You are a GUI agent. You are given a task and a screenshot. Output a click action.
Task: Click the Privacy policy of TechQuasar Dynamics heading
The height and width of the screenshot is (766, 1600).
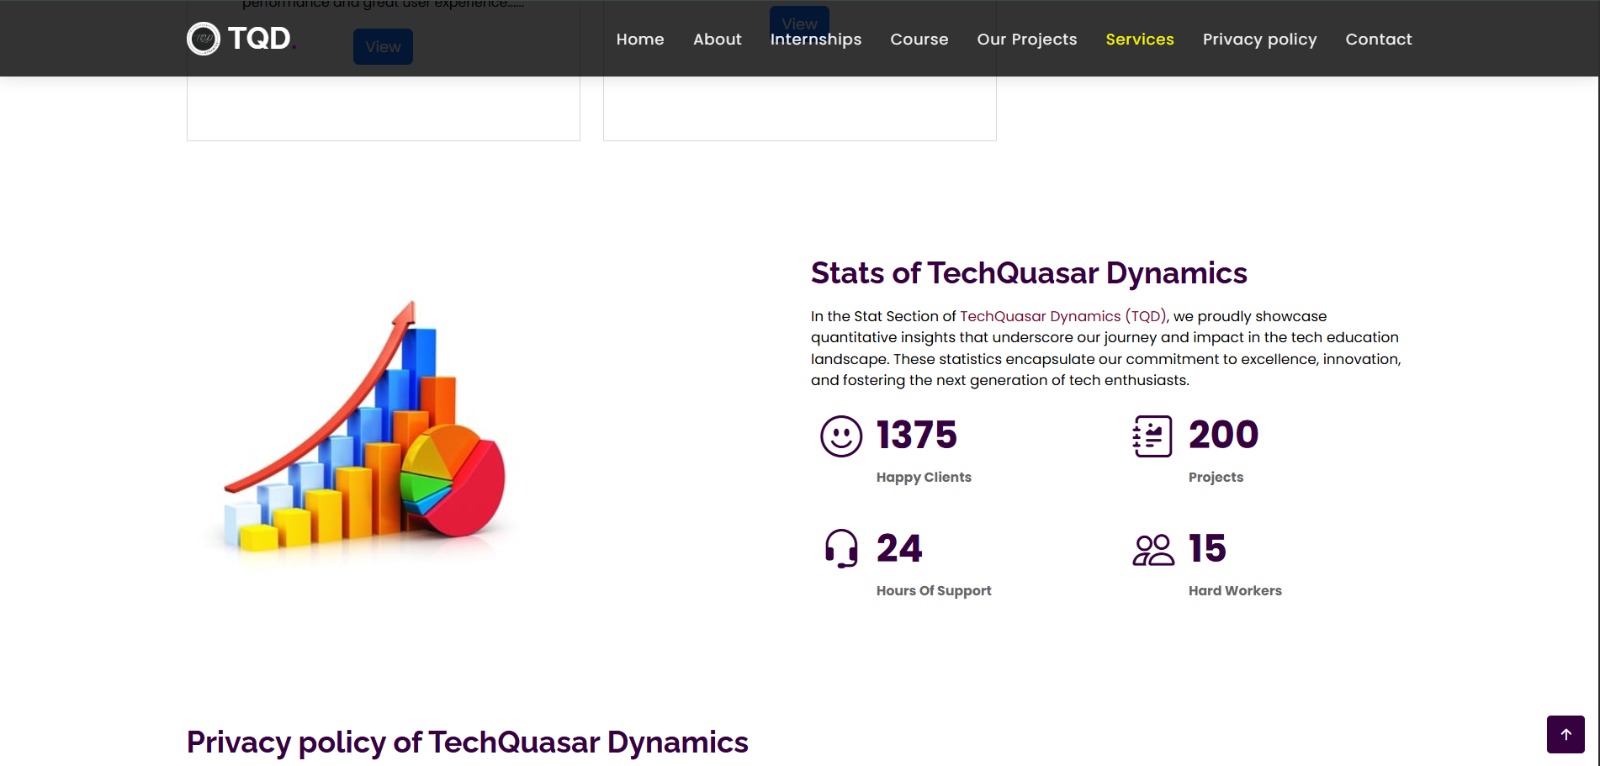(467, 742)
